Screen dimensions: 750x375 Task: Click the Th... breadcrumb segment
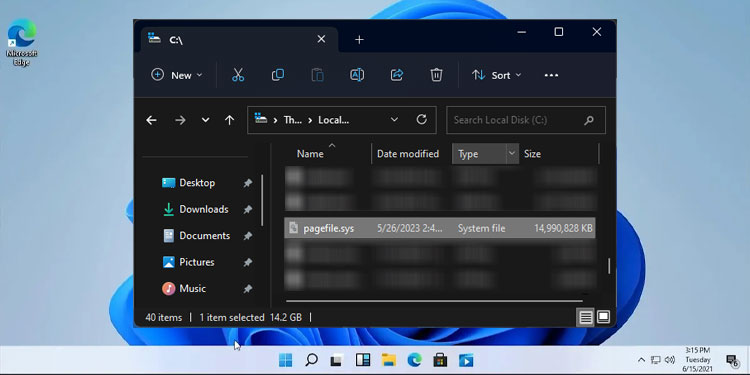[x=293, y=120]
